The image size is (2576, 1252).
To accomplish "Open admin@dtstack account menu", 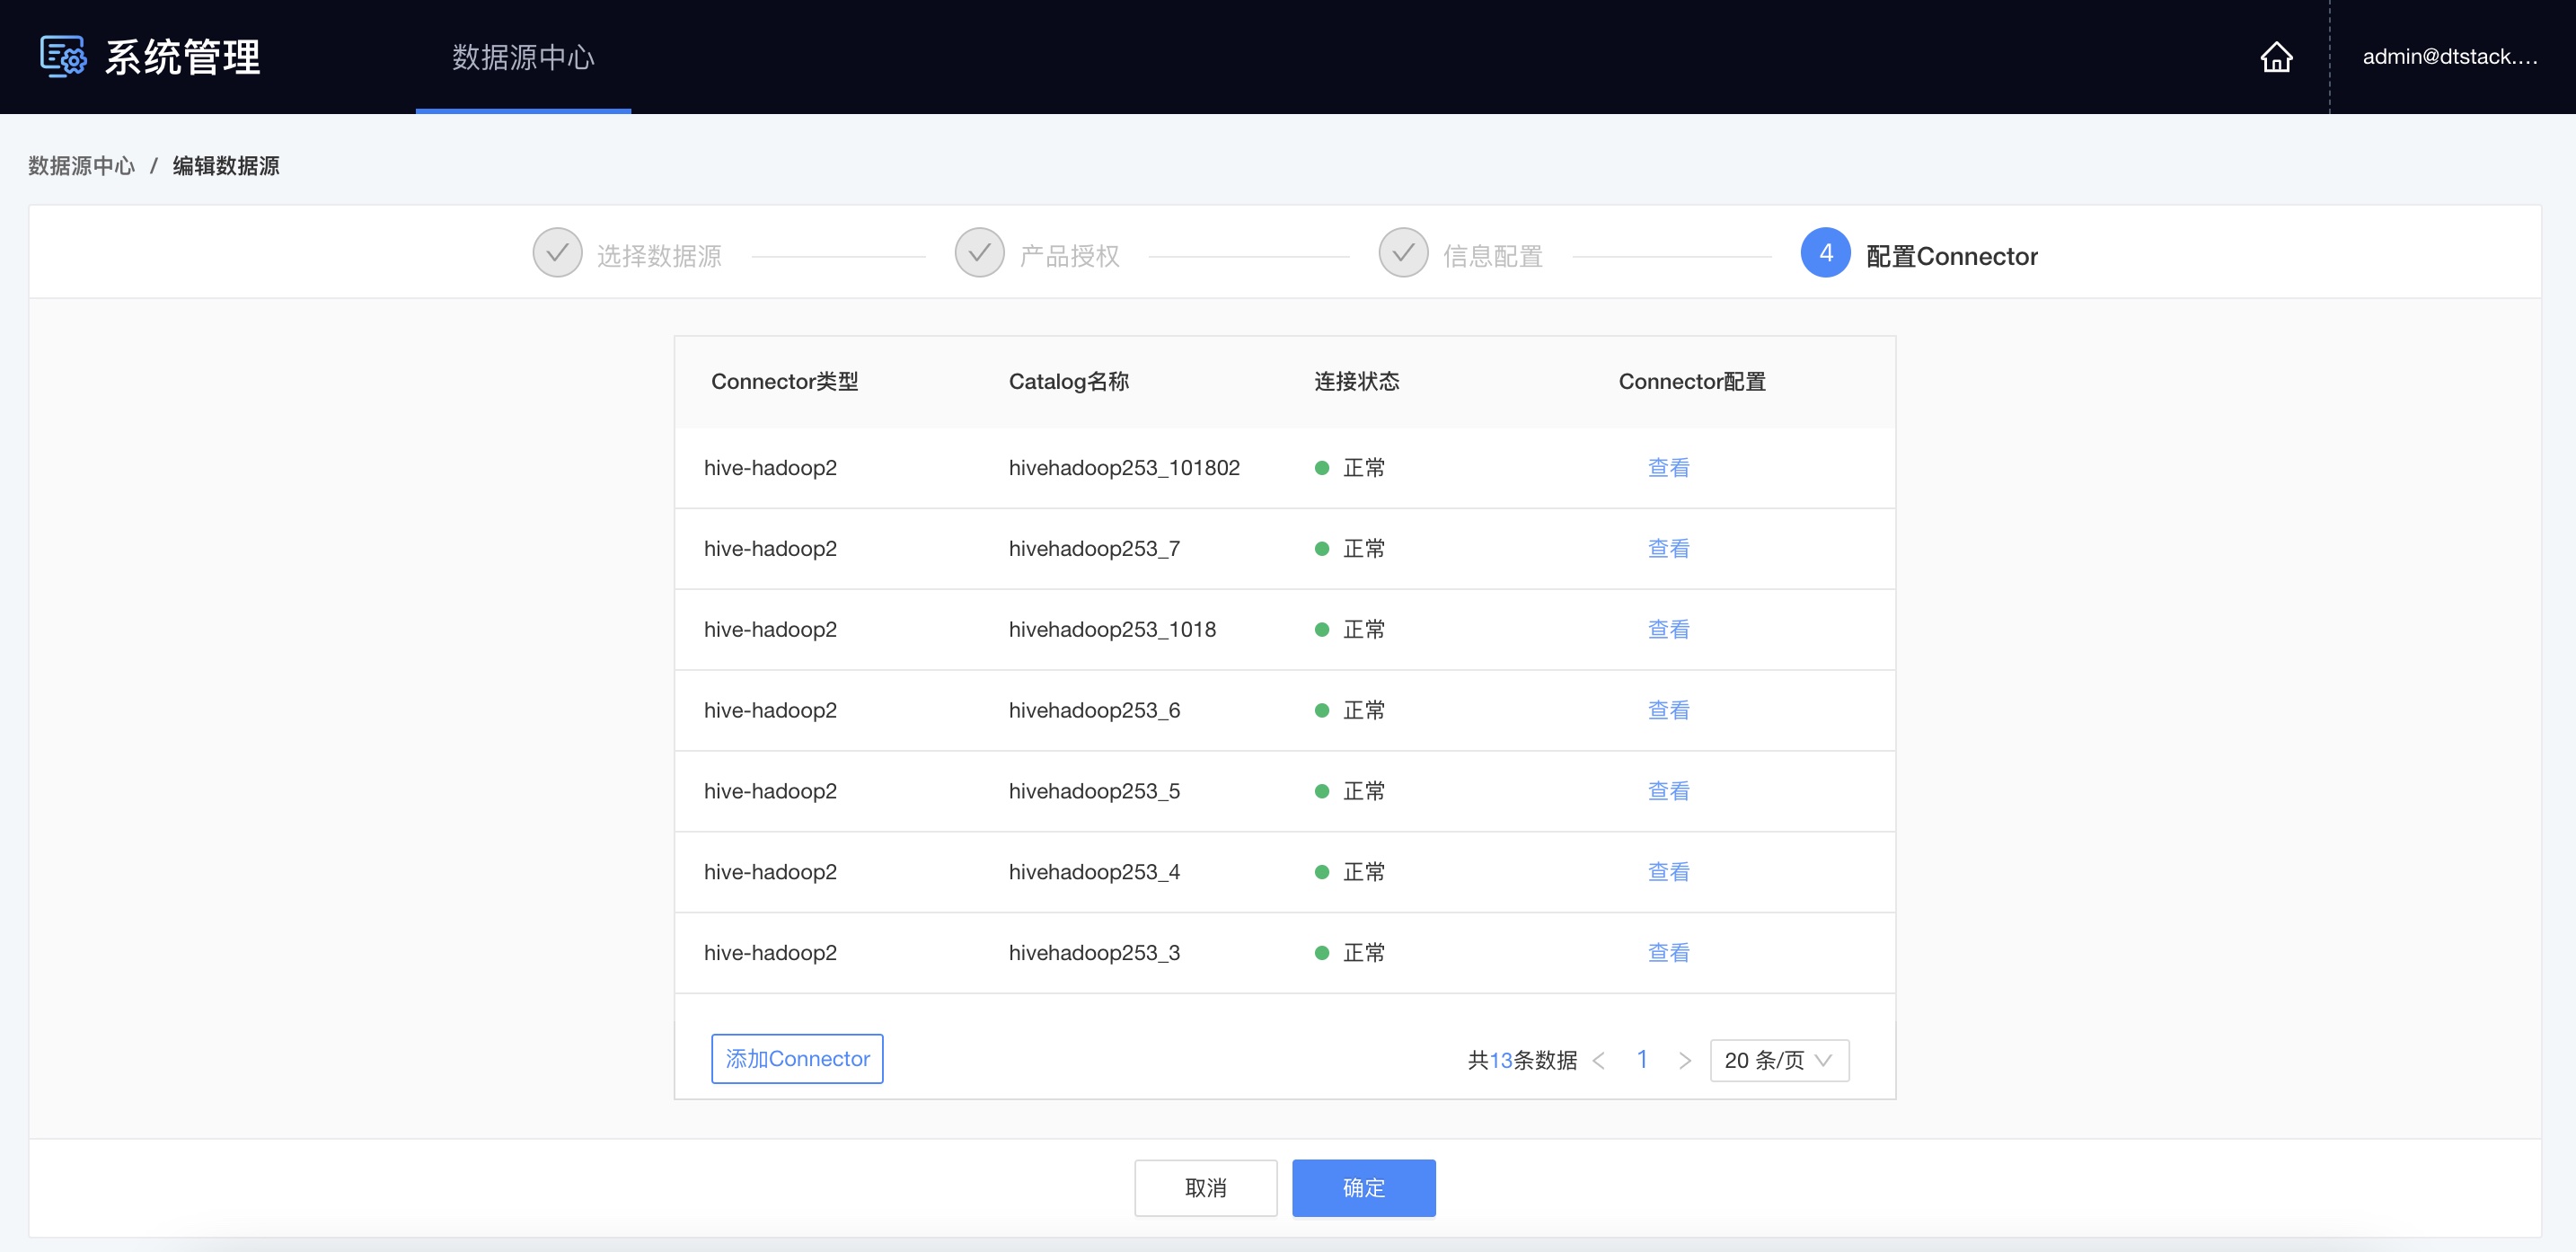I will coord(2449,57).
